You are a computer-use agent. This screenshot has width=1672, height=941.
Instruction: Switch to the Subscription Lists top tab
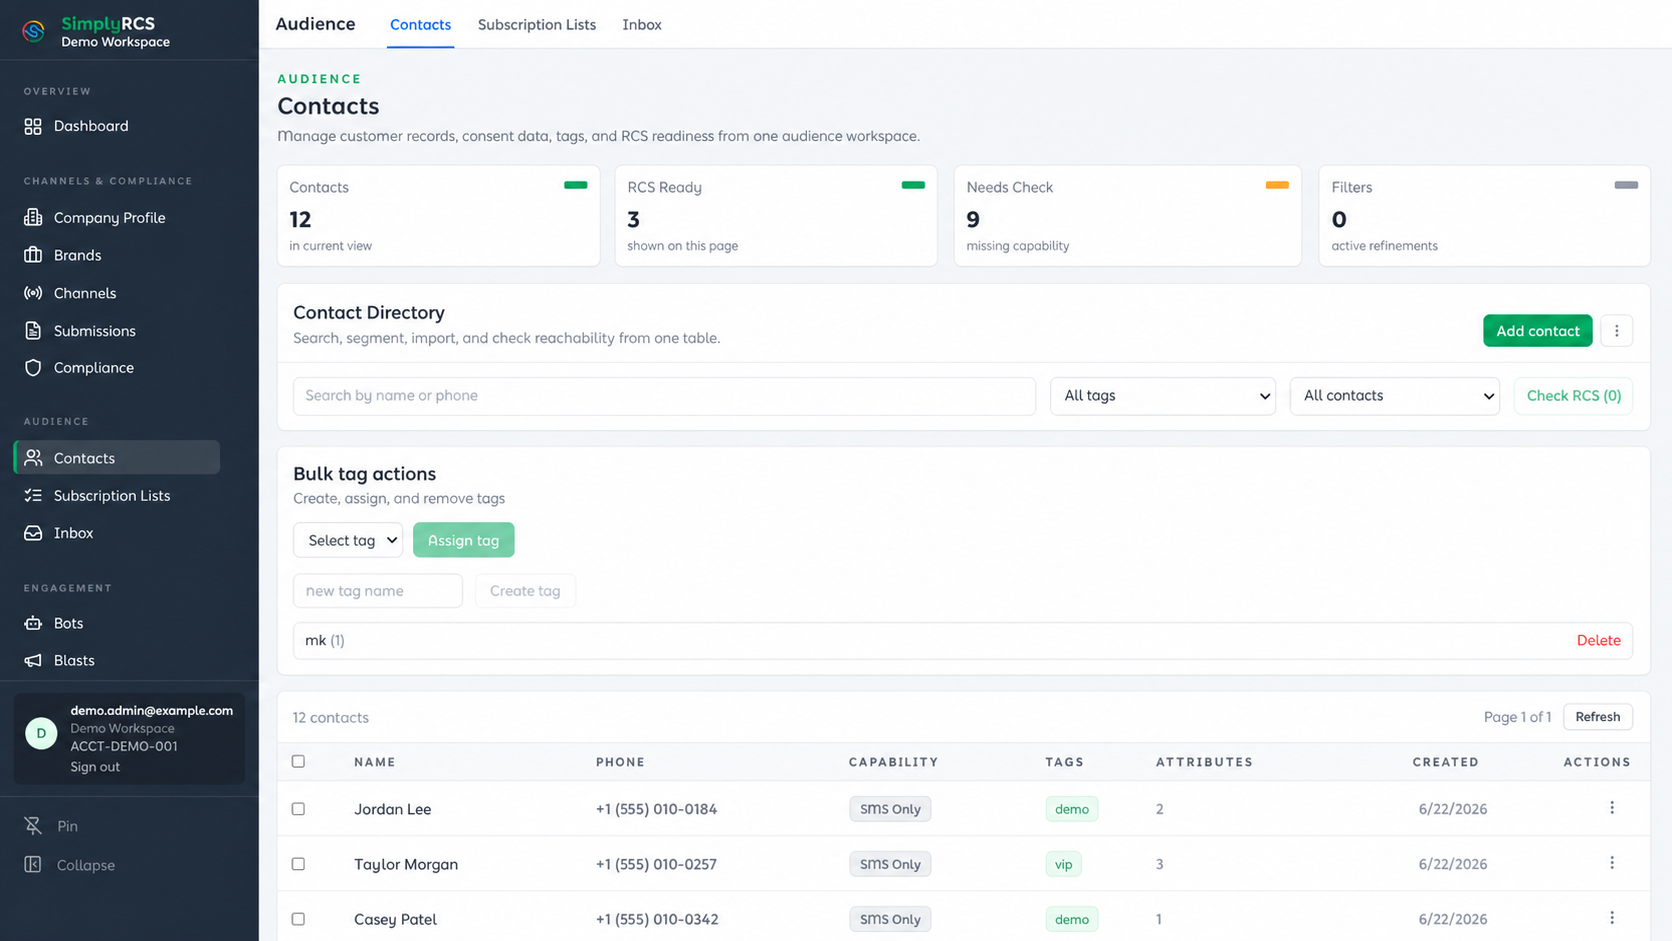[536, 25]
